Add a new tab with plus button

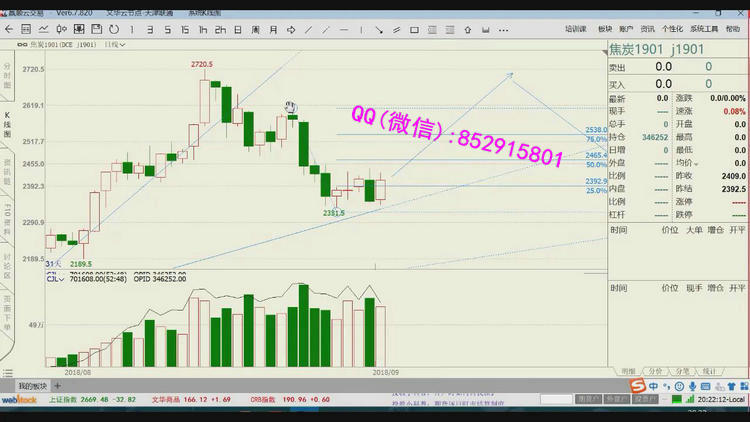click(x=58, y=385)
